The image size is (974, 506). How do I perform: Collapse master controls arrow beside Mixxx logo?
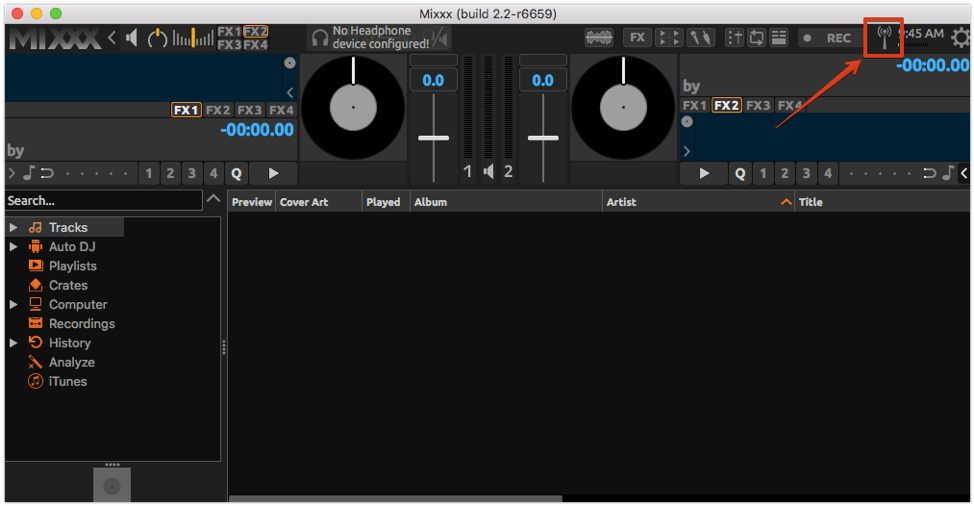(x=112, y=38)
